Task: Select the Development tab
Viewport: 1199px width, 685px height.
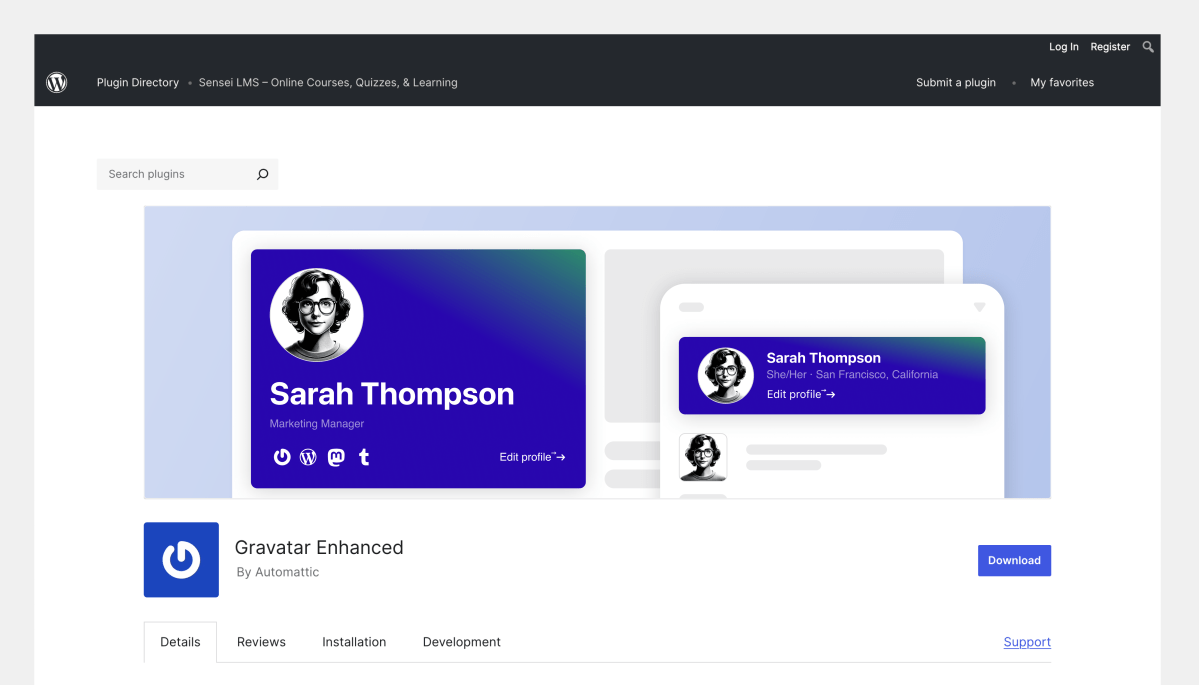Action: 461,642
